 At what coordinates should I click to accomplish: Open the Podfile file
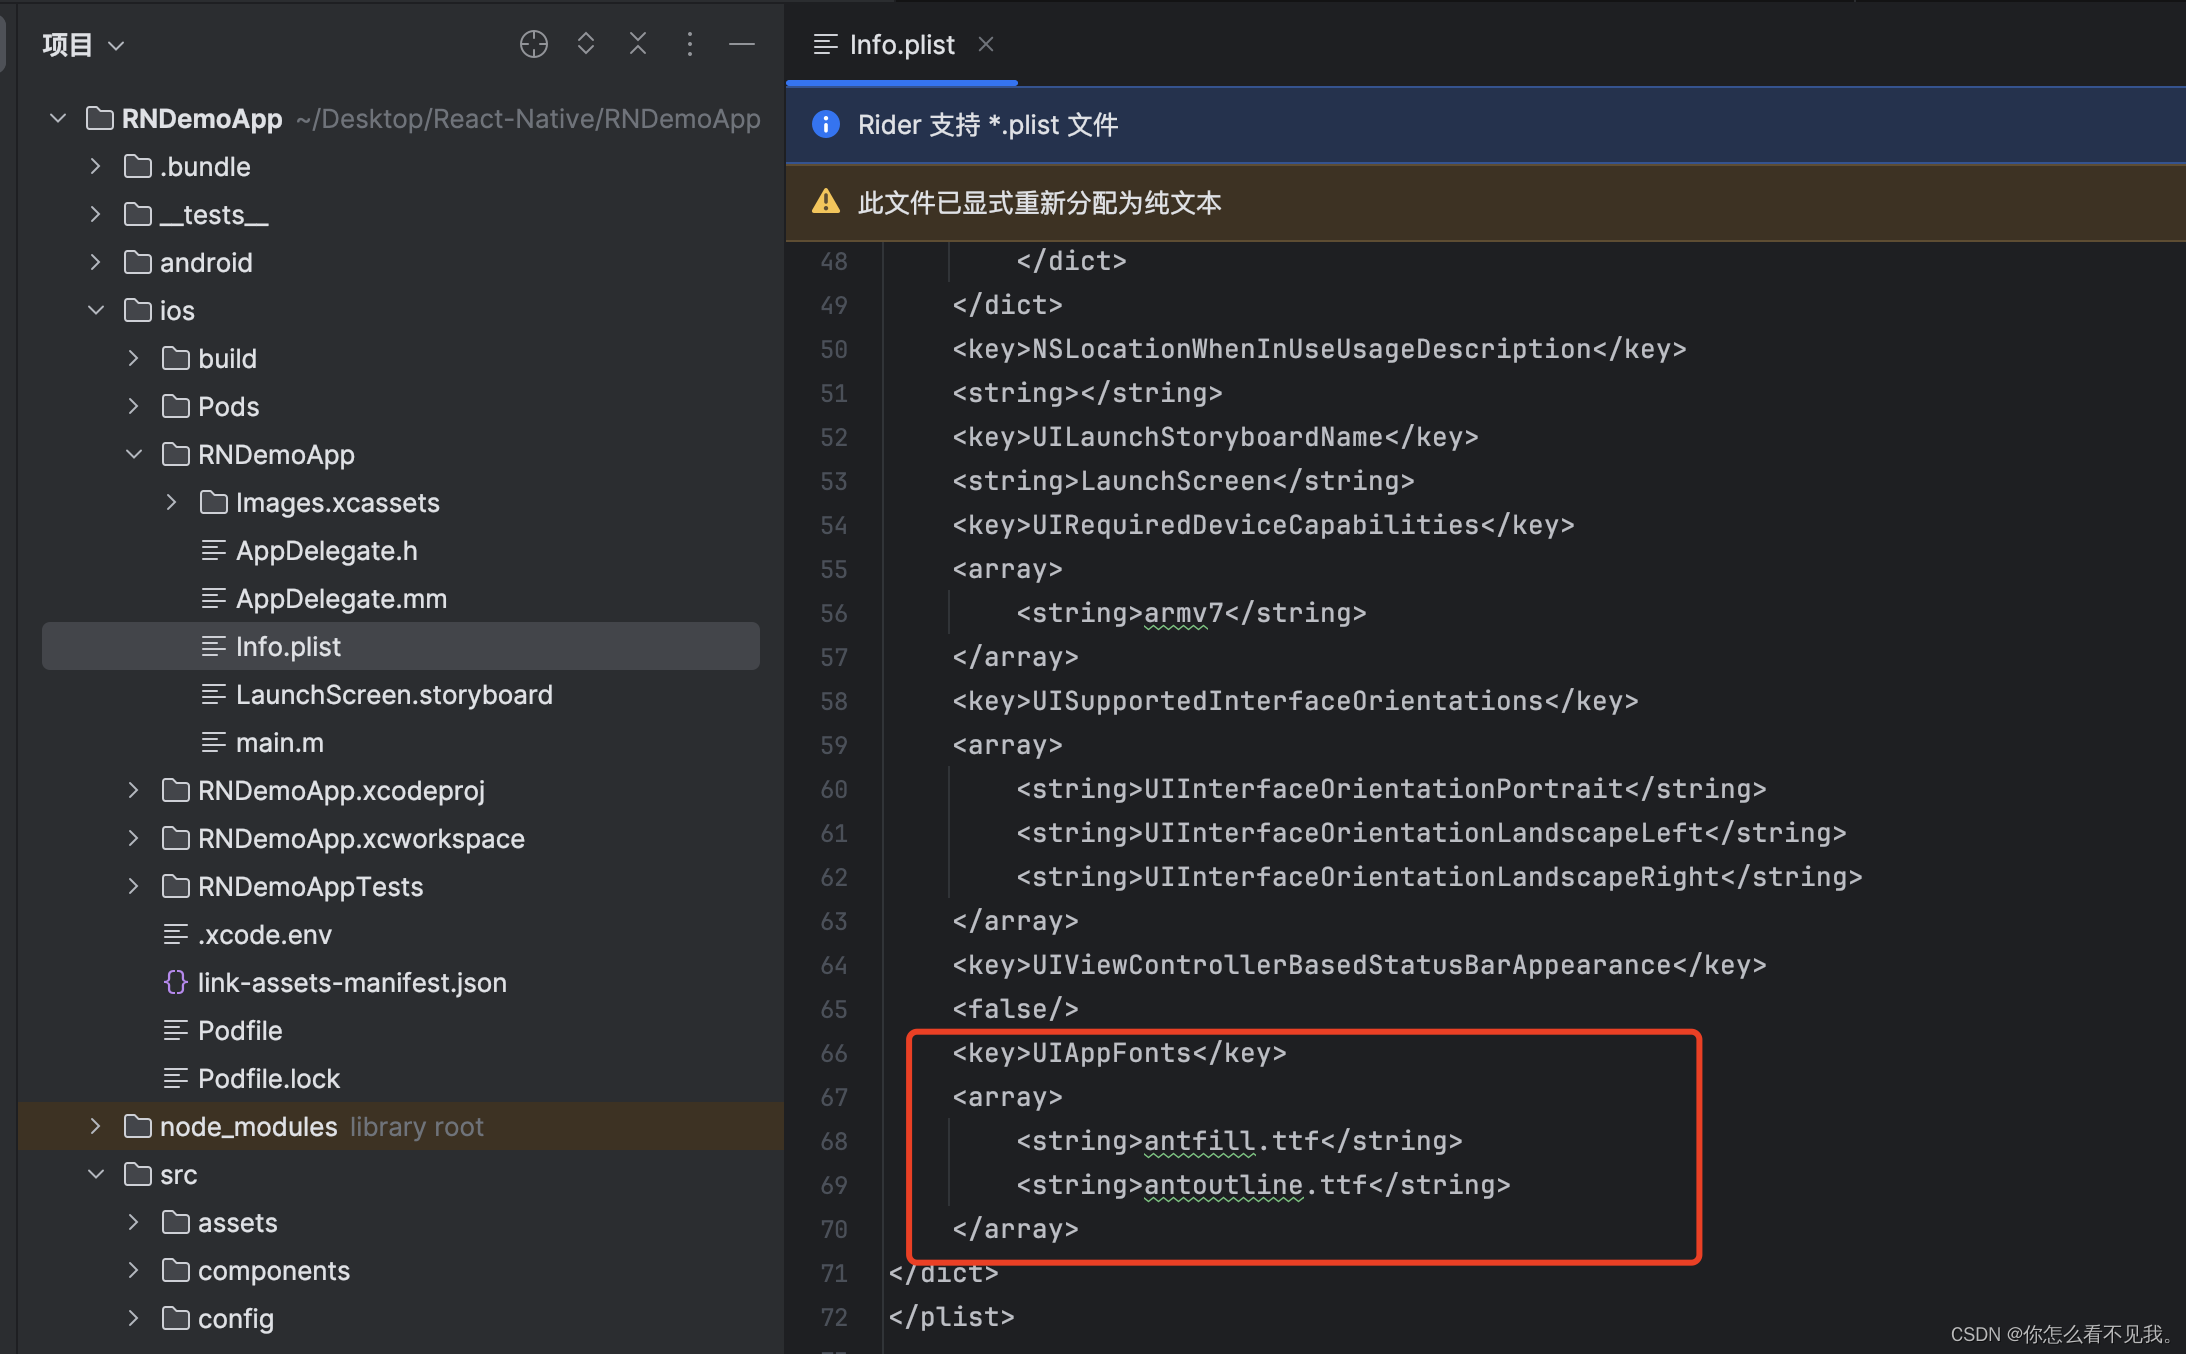pyautogui.click(x=240, y=1030)
